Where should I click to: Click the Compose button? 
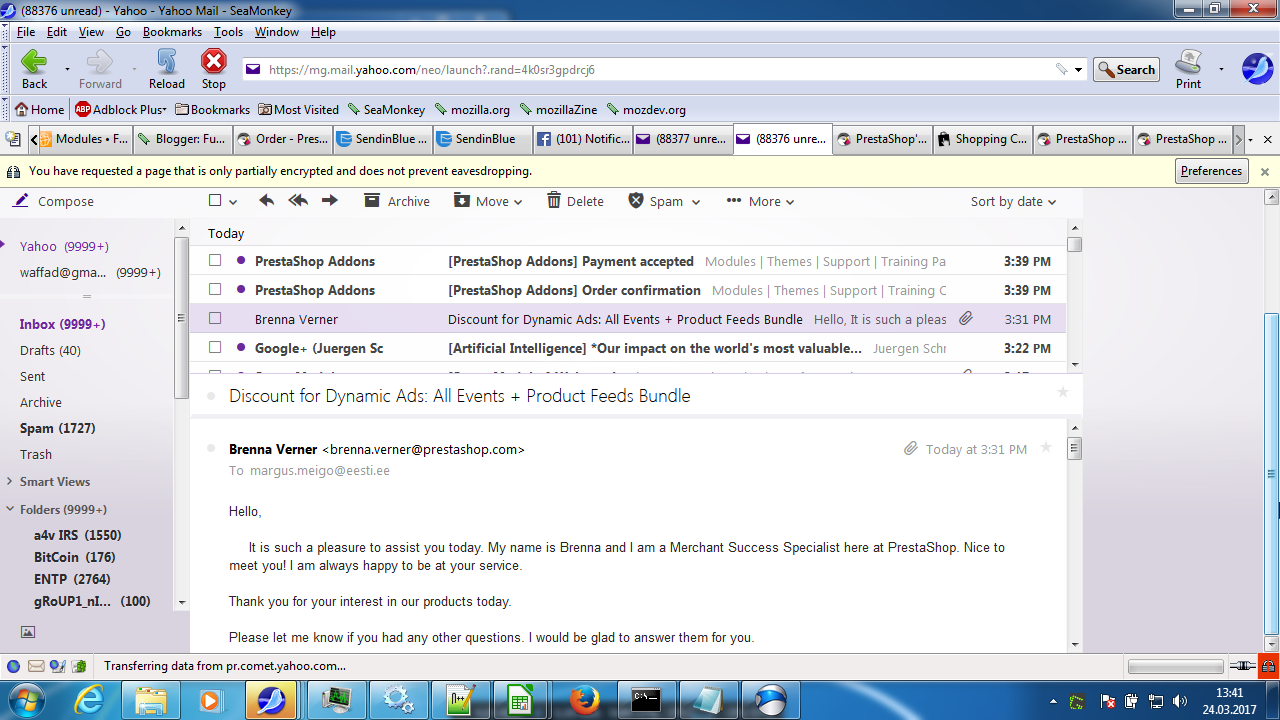click(x=54, y=201)
